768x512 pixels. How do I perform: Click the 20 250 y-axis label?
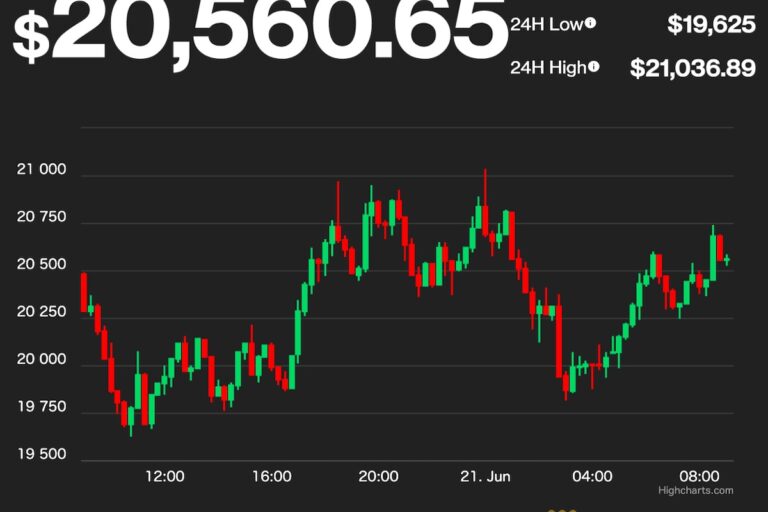pyautogui.click(x=42, y=312)
